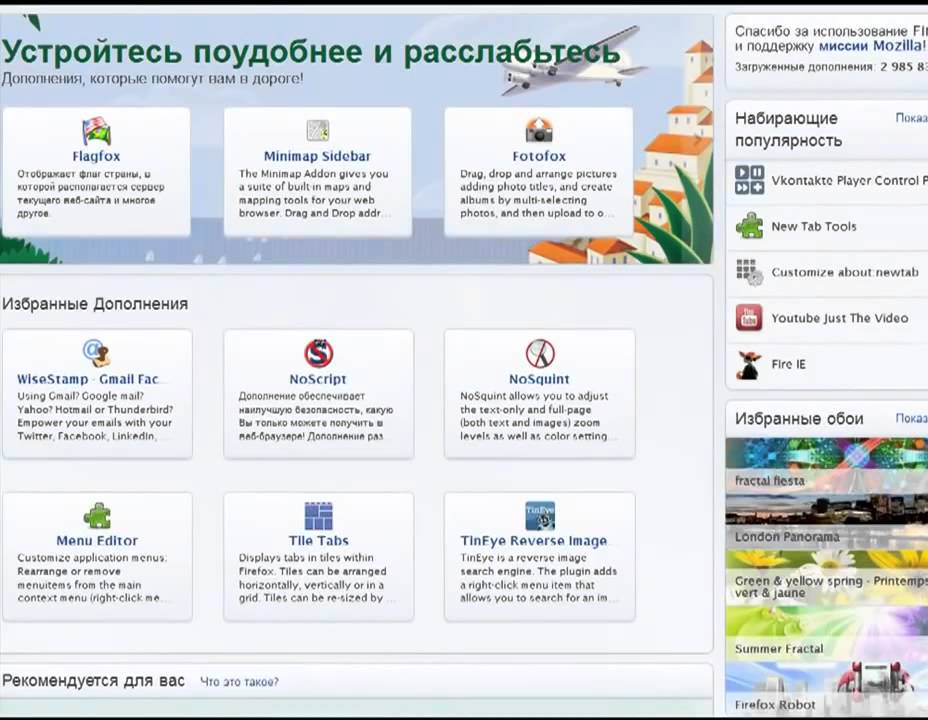Open the Flagfox add-on title link
The image size is (928, 720).
(x=96, y=156)
